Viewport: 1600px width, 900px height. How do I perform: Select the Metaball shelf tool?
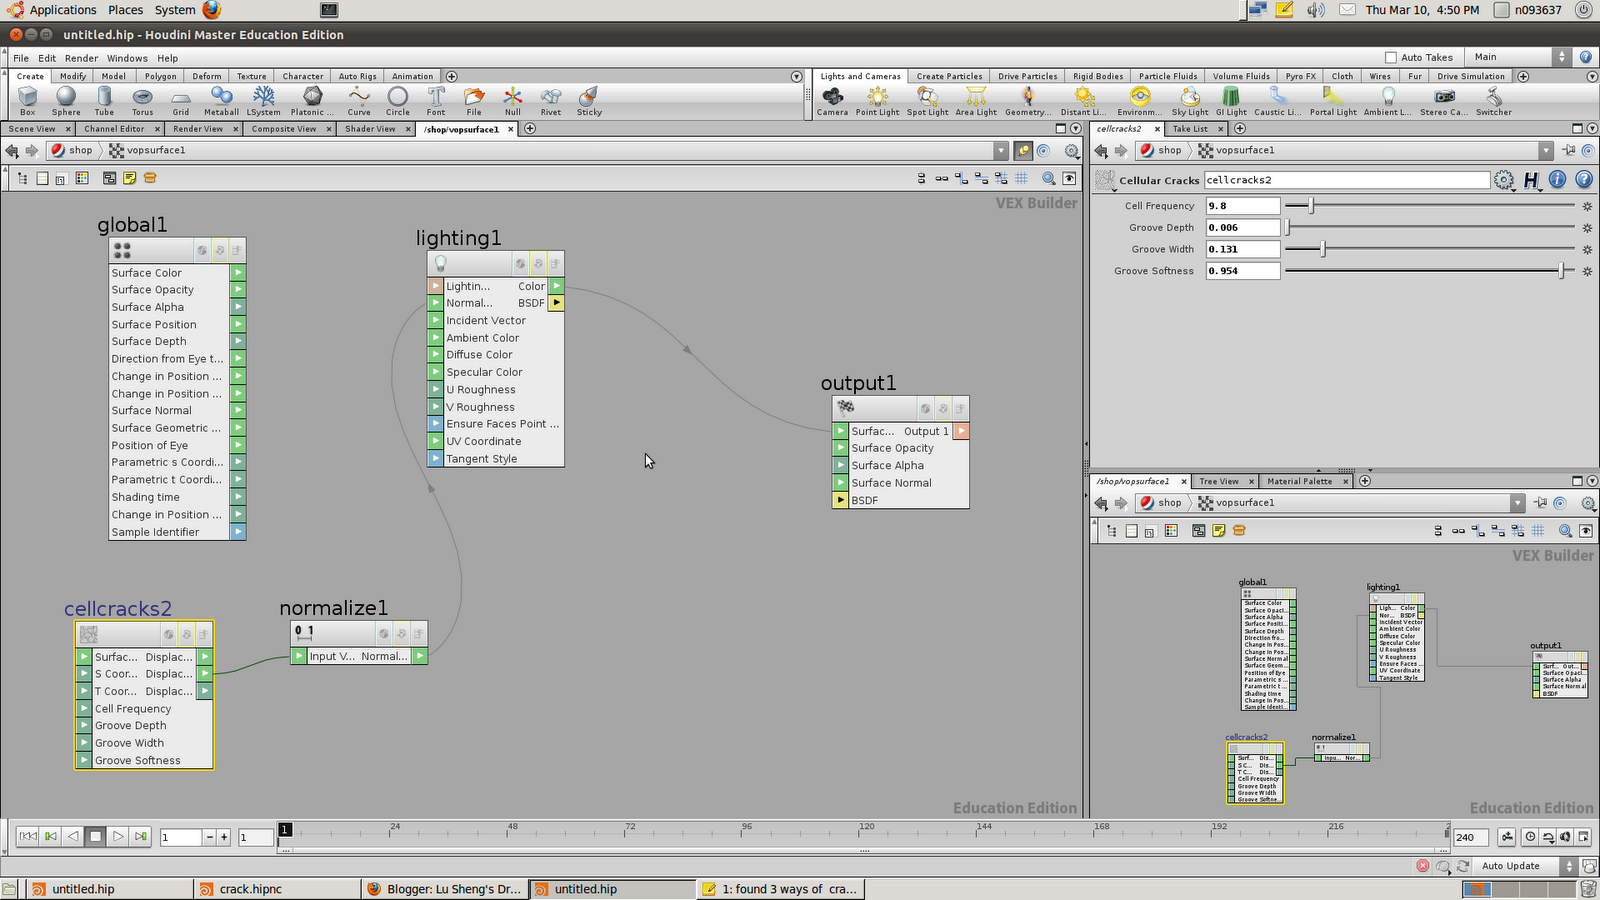click(x=221, y=100)
